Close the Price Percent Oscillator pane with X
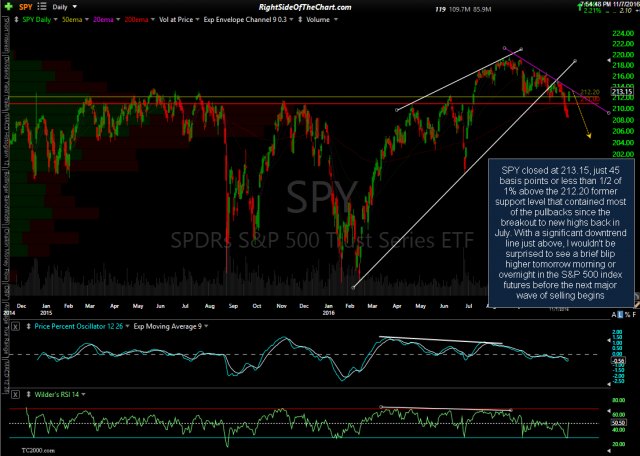The height and width of the screenshot is (456, 640). click(x=15, y=327)
